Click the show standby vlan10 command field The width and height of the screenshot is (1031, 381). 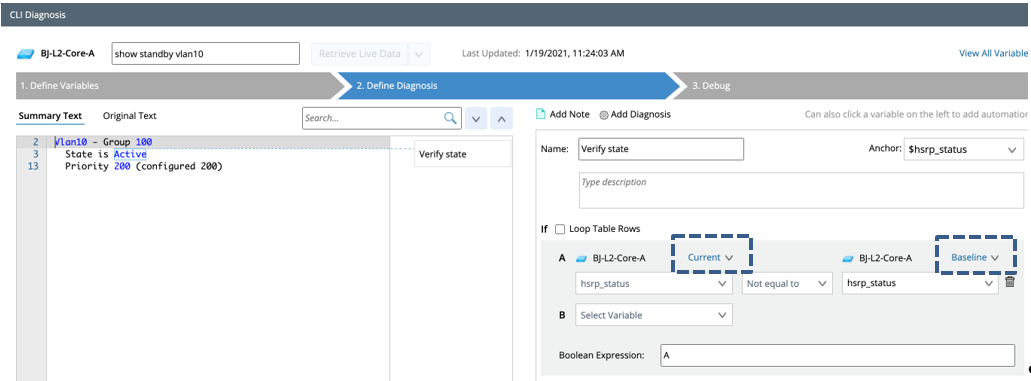[206, 54]
